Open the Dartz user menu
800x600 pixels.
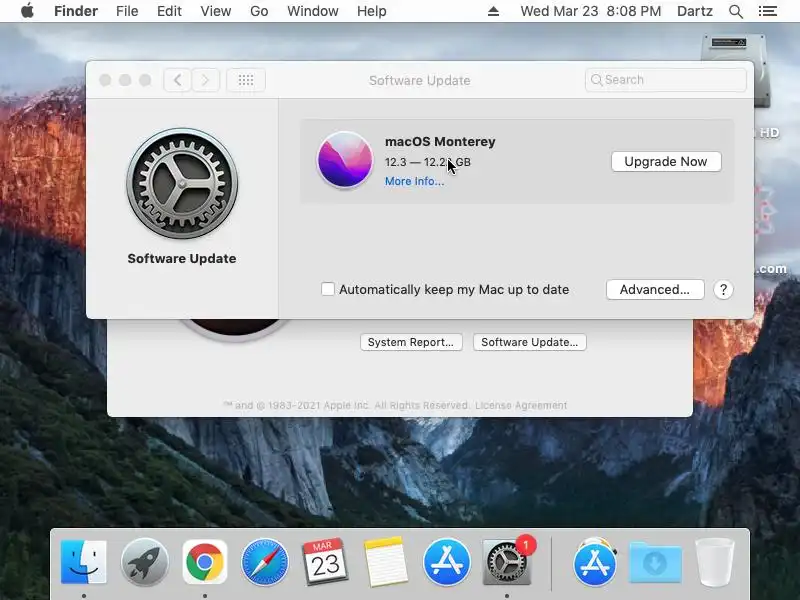point(694,11)
